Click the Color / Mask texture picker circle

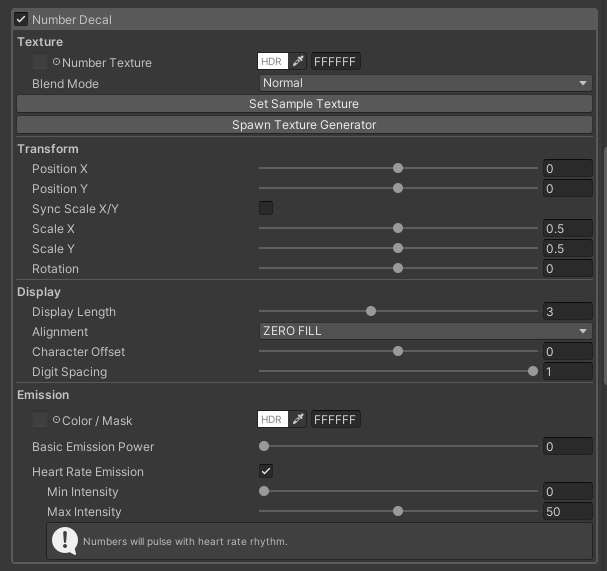tap(56, 419)
